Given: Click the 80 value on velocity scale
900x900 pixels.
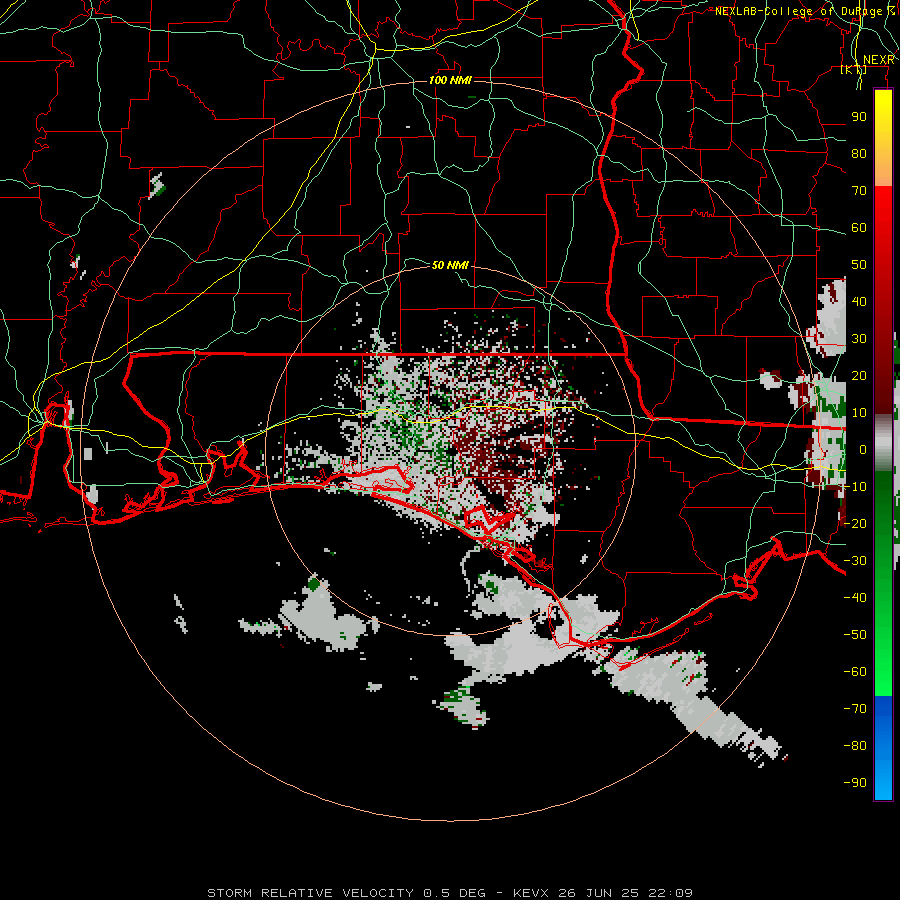Looking at the screenshot, I should pyautogui.click(x=859, y=154).
